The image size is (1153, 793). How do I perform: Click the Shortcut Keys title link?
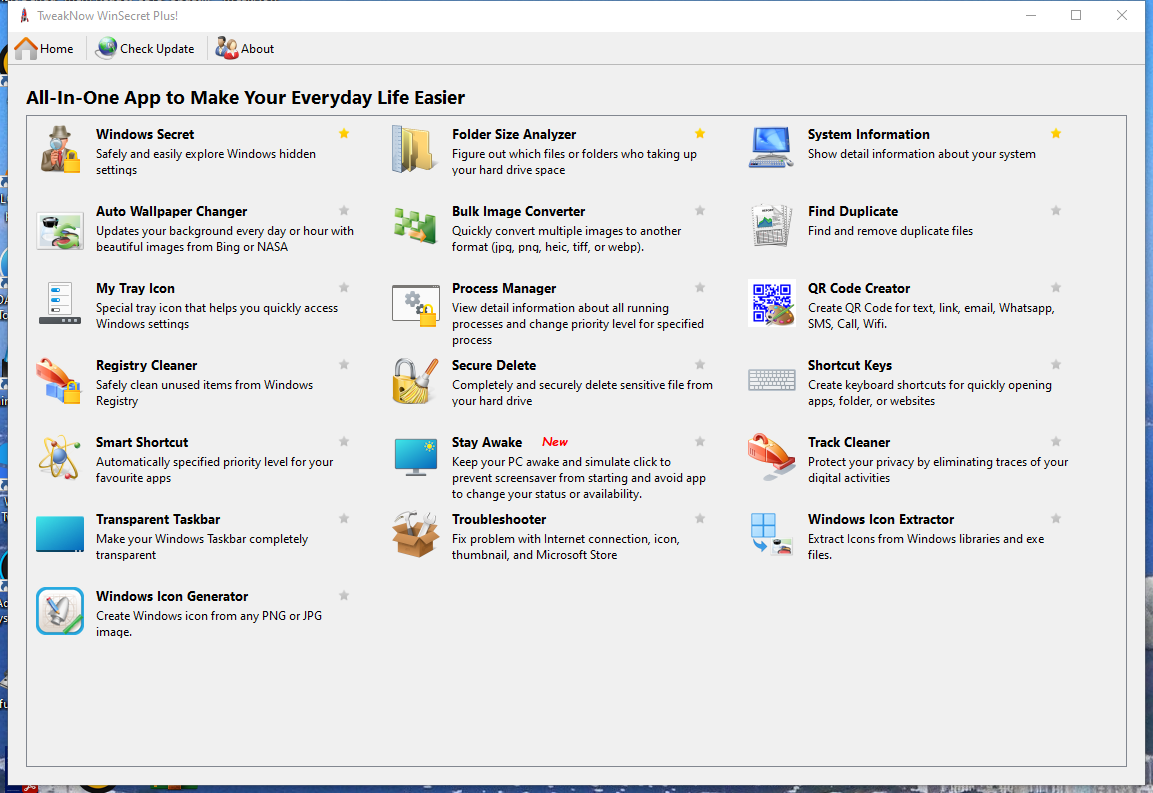click(850, 365)
